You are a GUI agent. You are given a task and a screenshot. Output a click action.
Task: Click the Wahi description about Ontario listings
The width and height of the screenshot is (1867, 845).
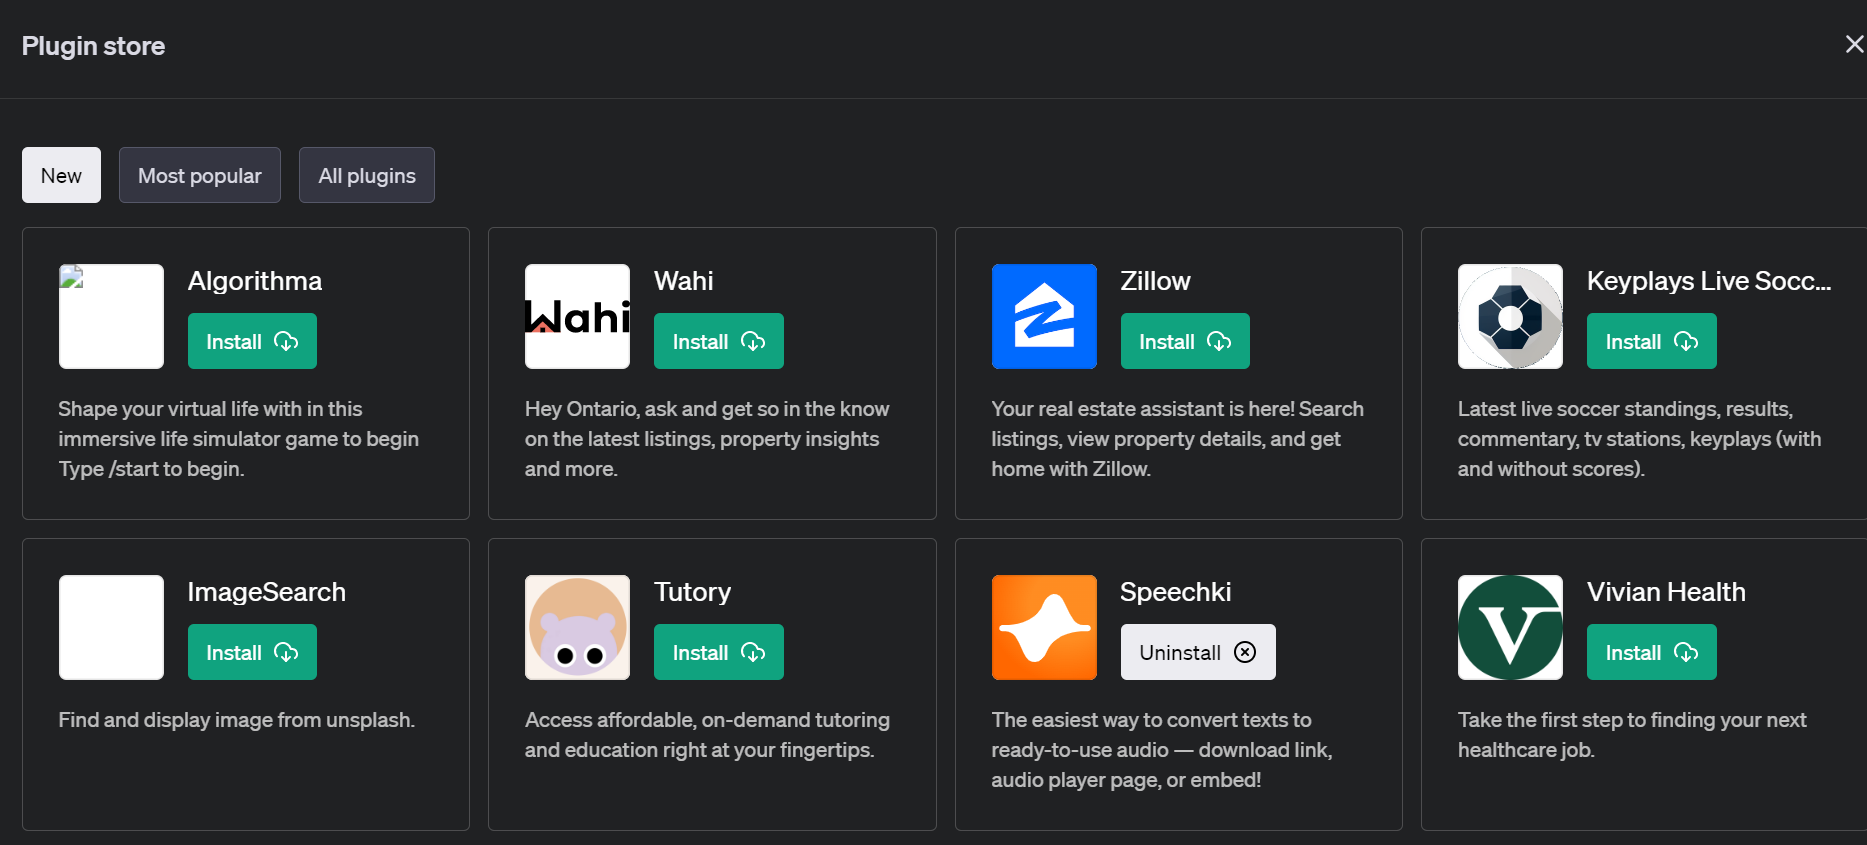707,439
